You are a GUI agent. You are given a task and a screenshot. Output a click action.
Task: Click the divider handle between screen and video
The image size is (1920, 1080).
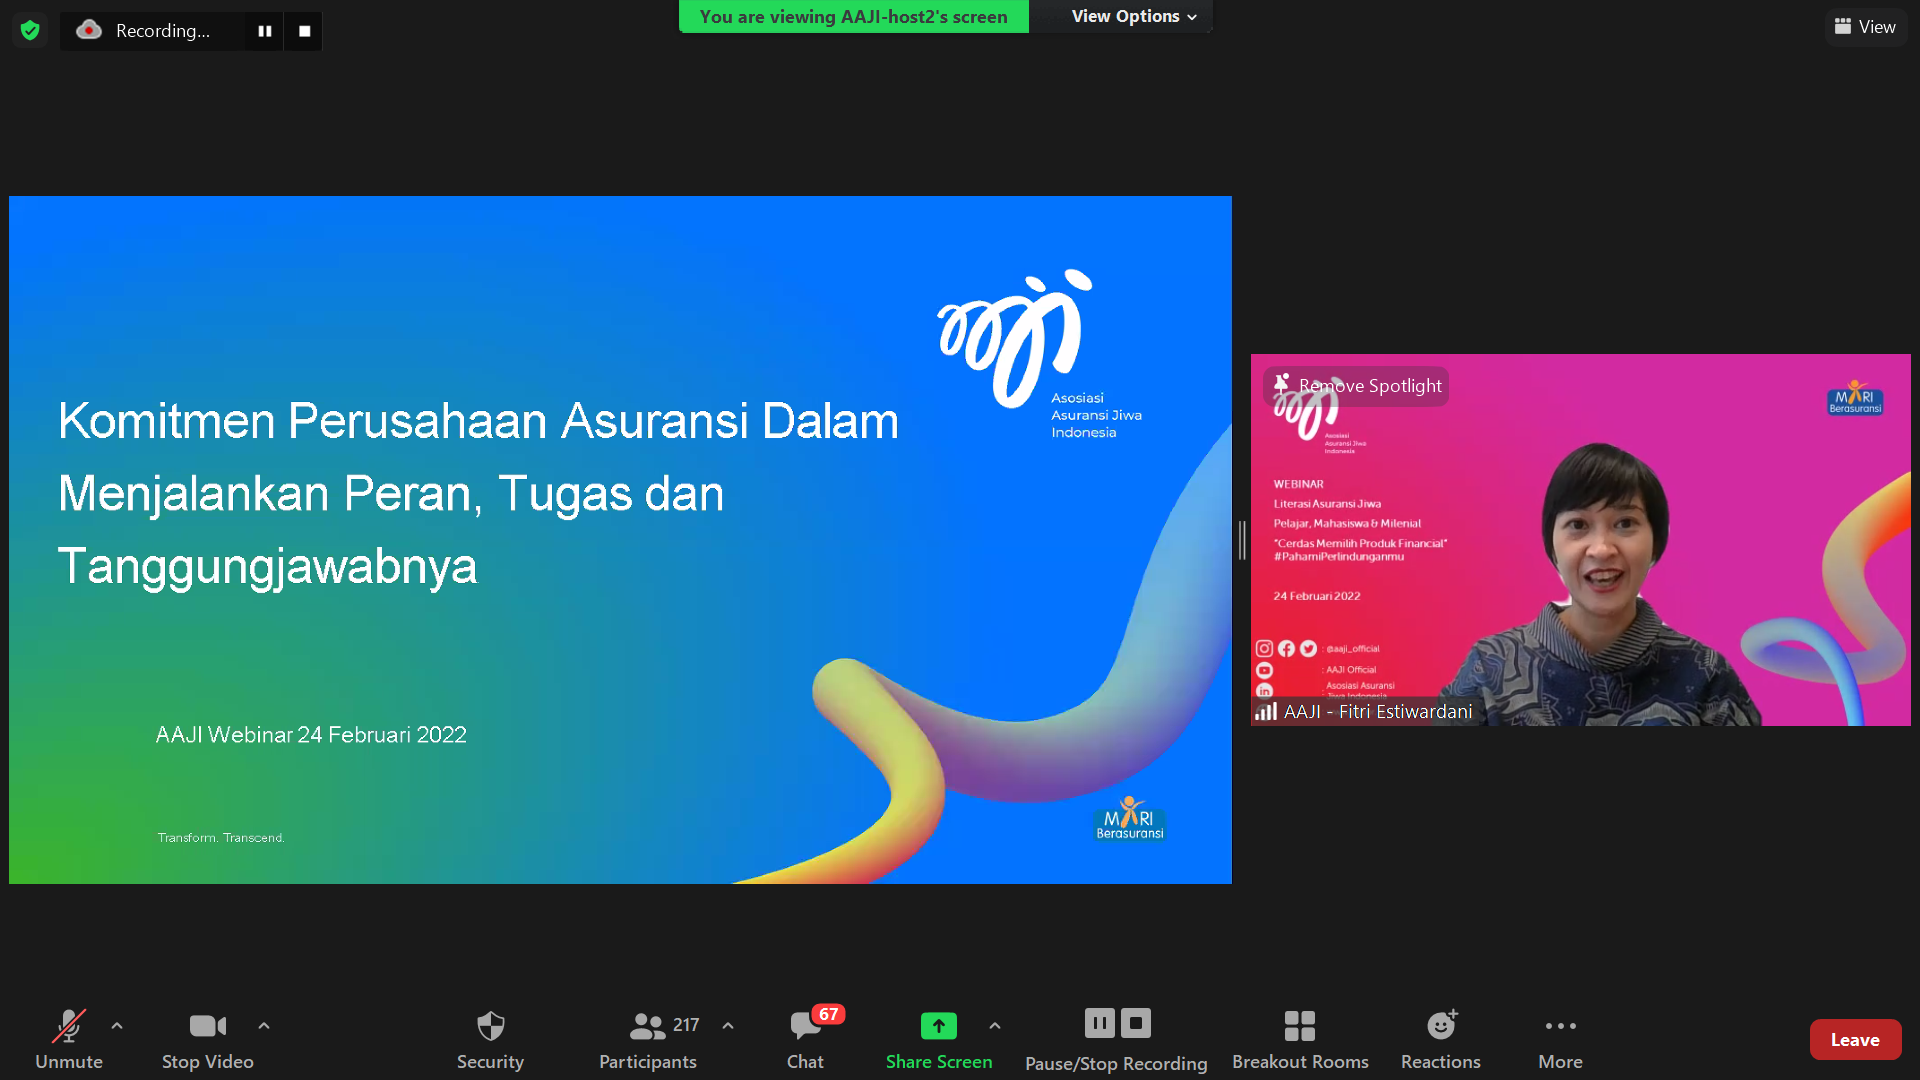[x=1242, y=540]
